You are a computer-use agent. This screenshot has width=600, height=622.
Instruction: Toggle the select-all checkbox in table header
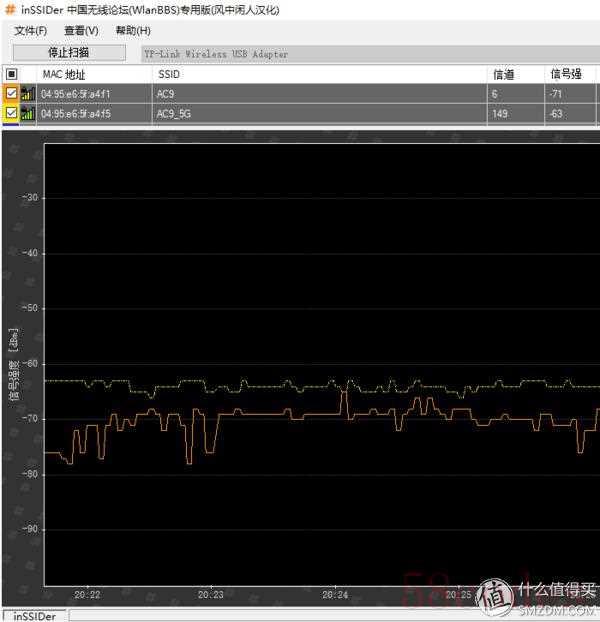pos(11,74)
